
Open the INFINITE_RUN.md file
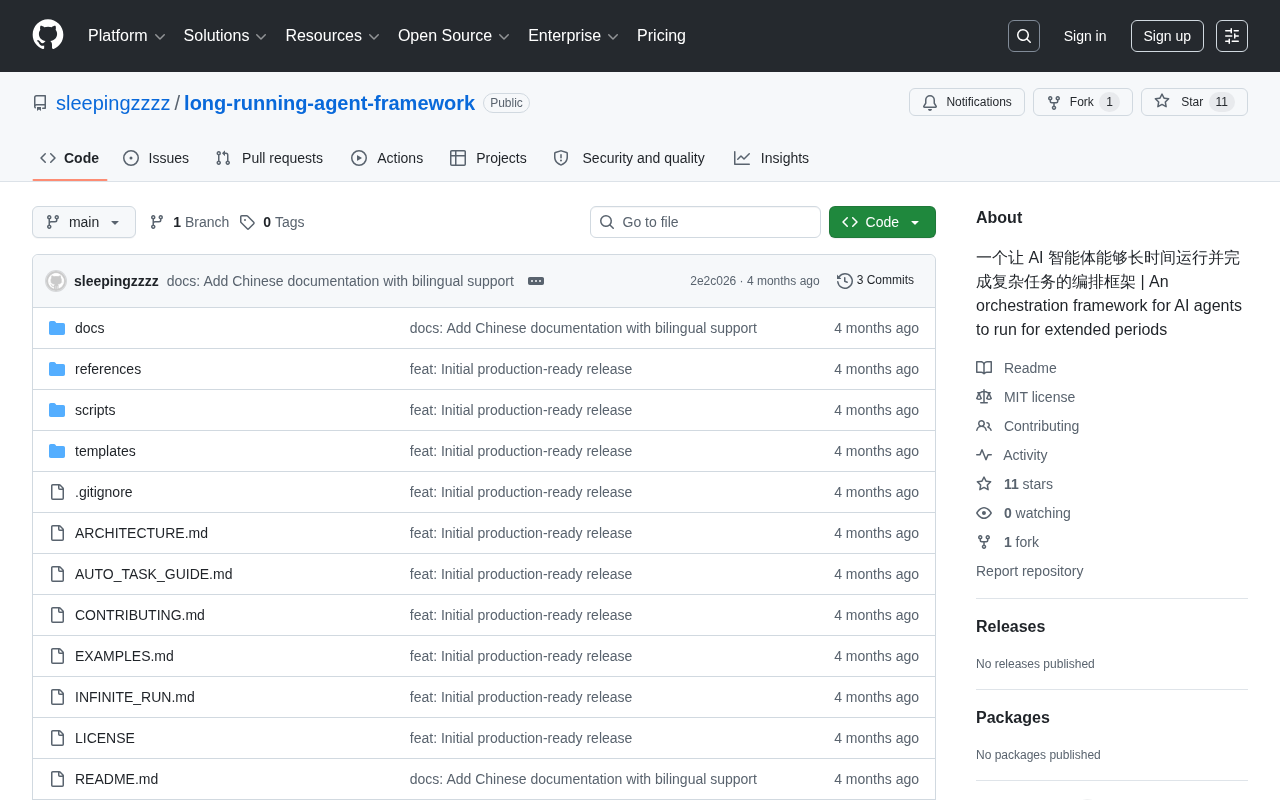click(135, 697)
